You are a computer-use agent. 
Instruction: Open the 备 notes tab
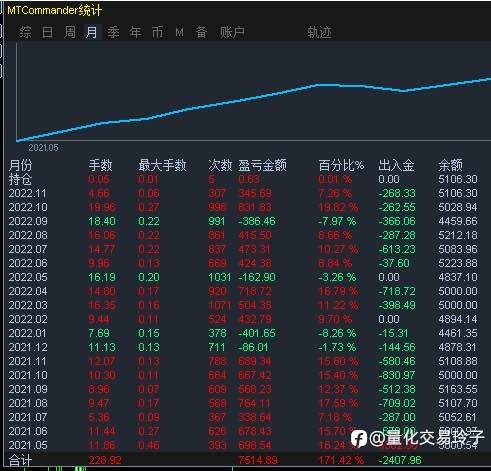pyautogui.click(x=201, y=32)
